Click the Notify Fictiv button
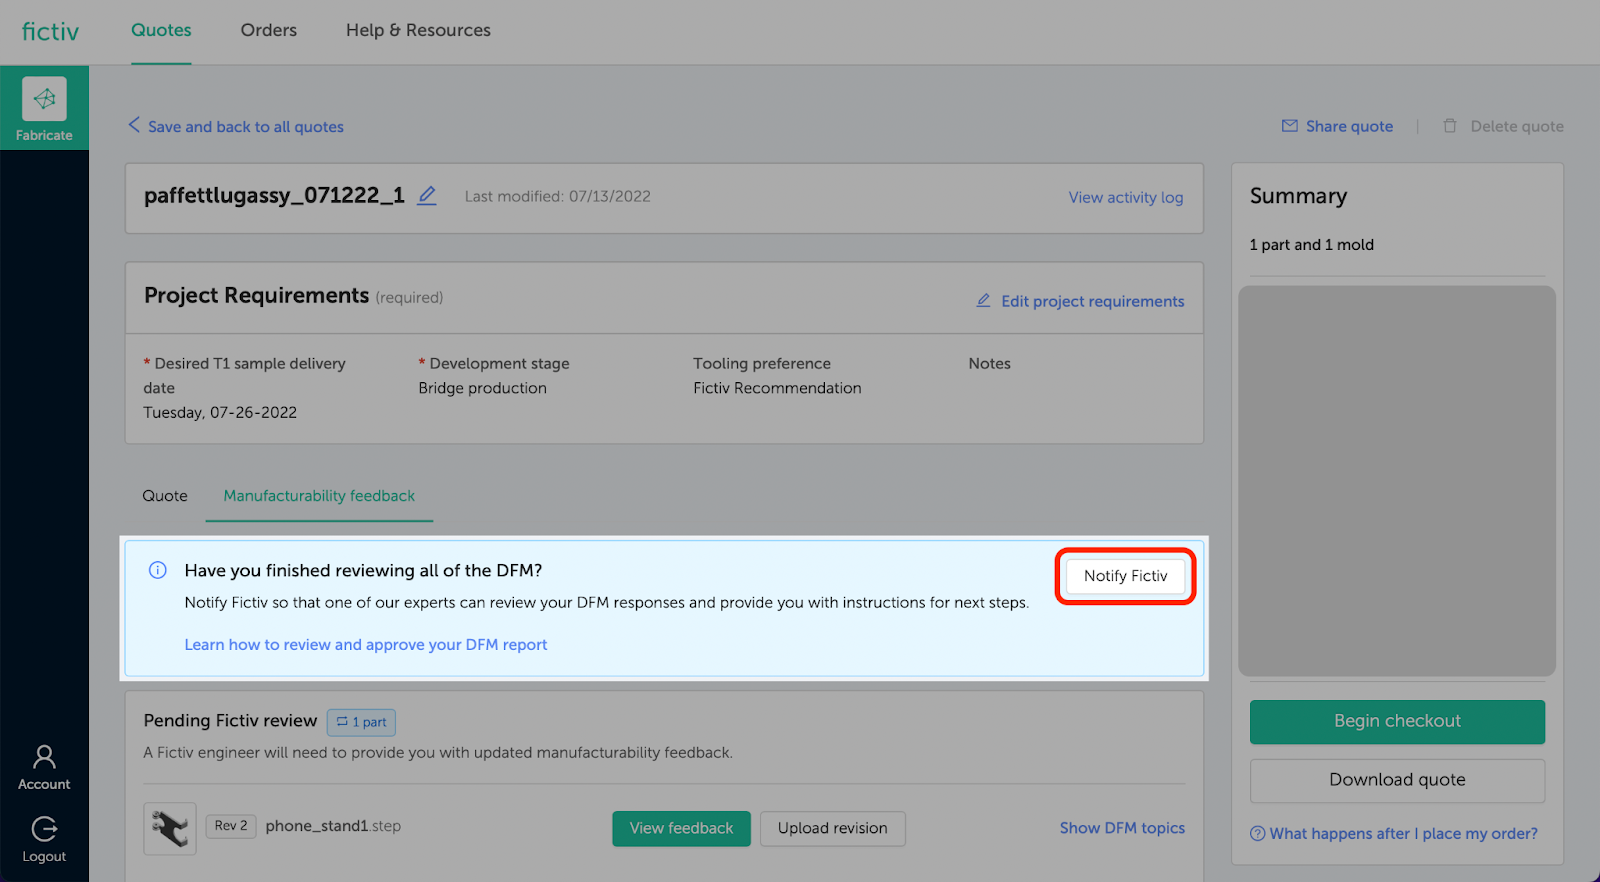Screen dimensions: 1600x882 tap(1126, 576)
